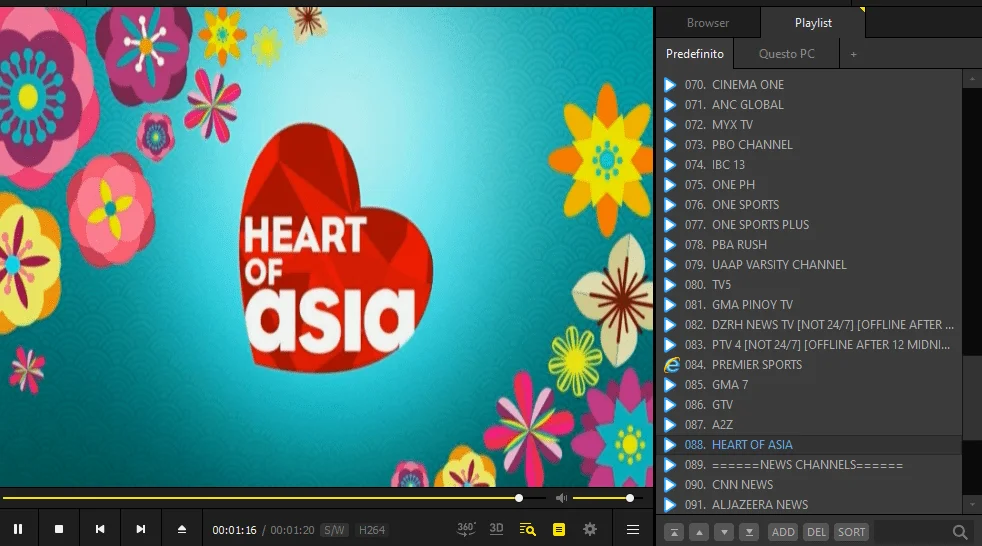Viewport: 982px width, 546px height.
Task: Click the SORT playlist button
Action: pos(851,532)
